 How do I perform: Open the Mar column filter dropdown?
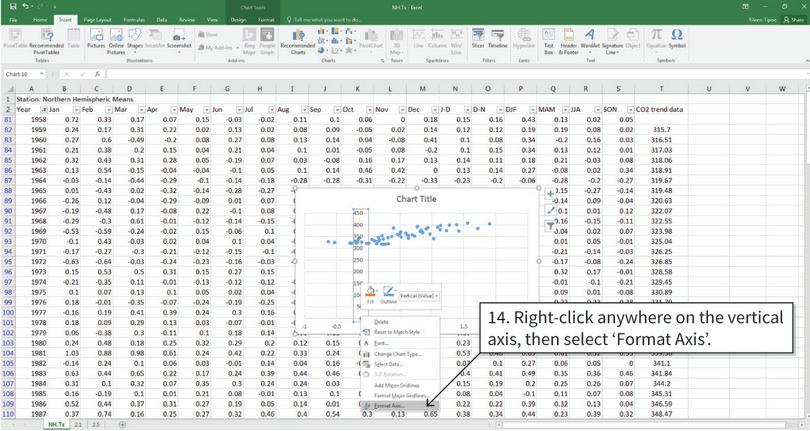[142, 110]
